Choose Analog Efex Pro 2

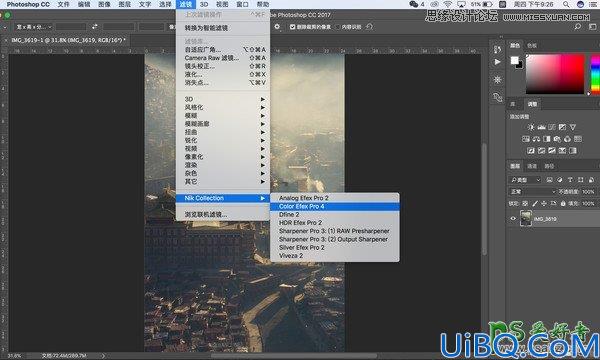coord(335,198)
